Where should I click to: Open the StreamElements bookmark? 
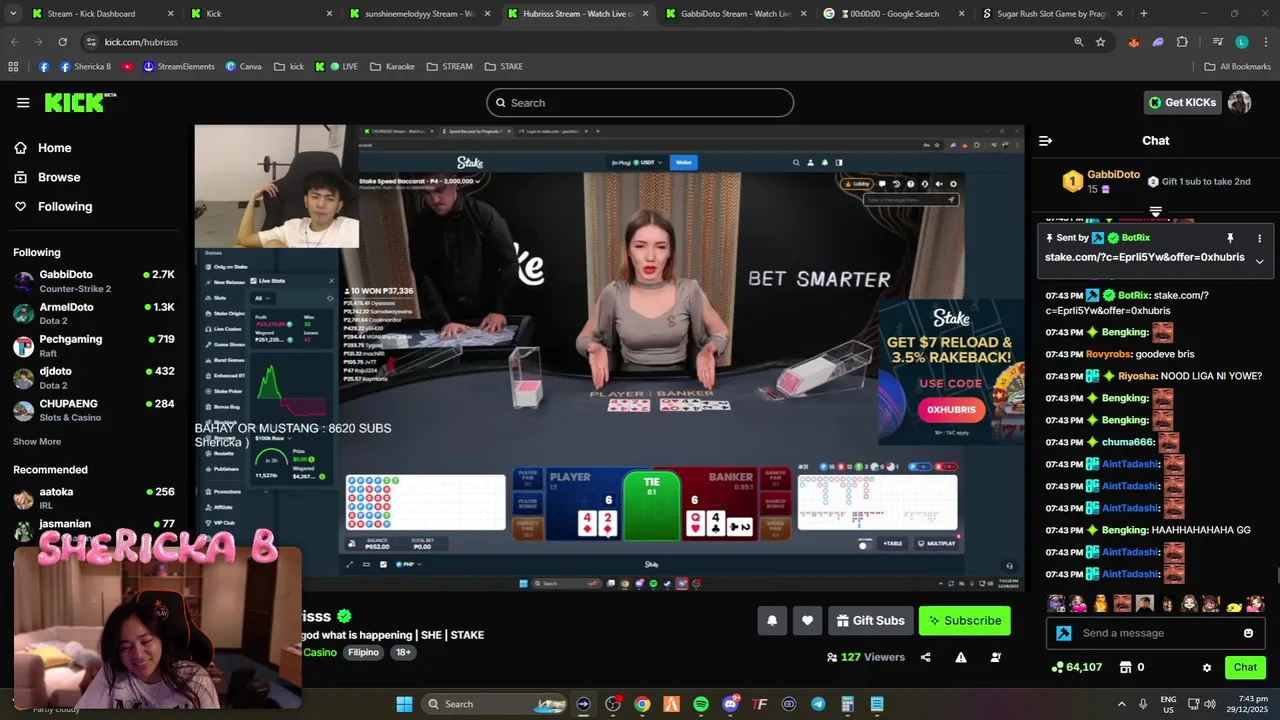[179, 66]
